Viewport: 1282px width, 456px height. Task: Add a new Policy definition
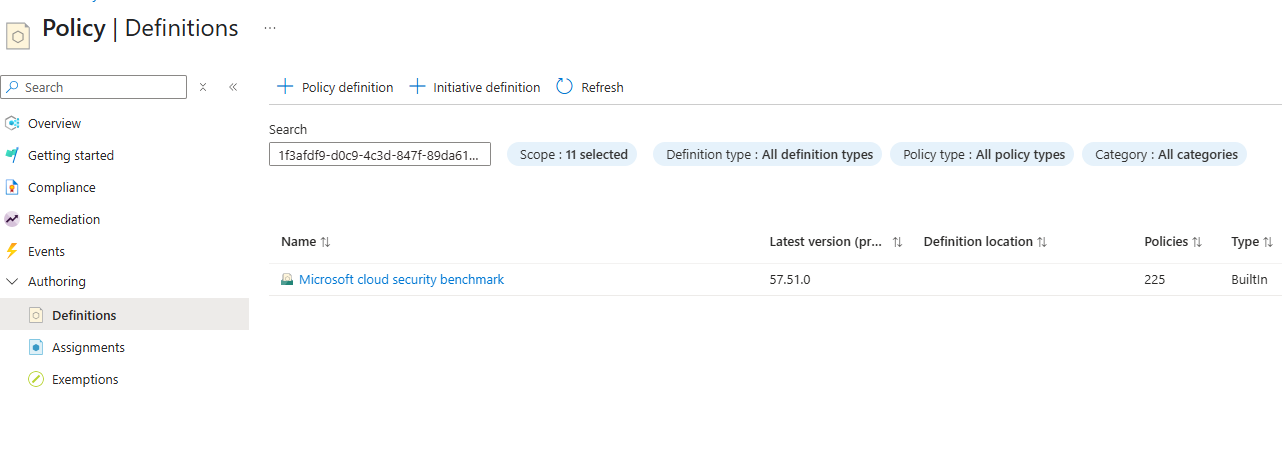click(x=335, y=87)
